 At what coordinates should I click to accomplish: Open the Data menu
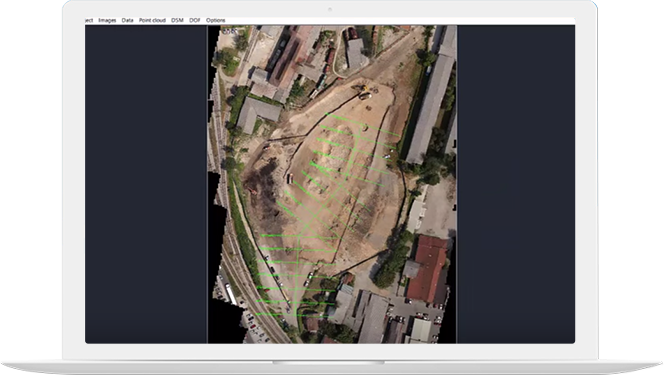coord(127,20)
